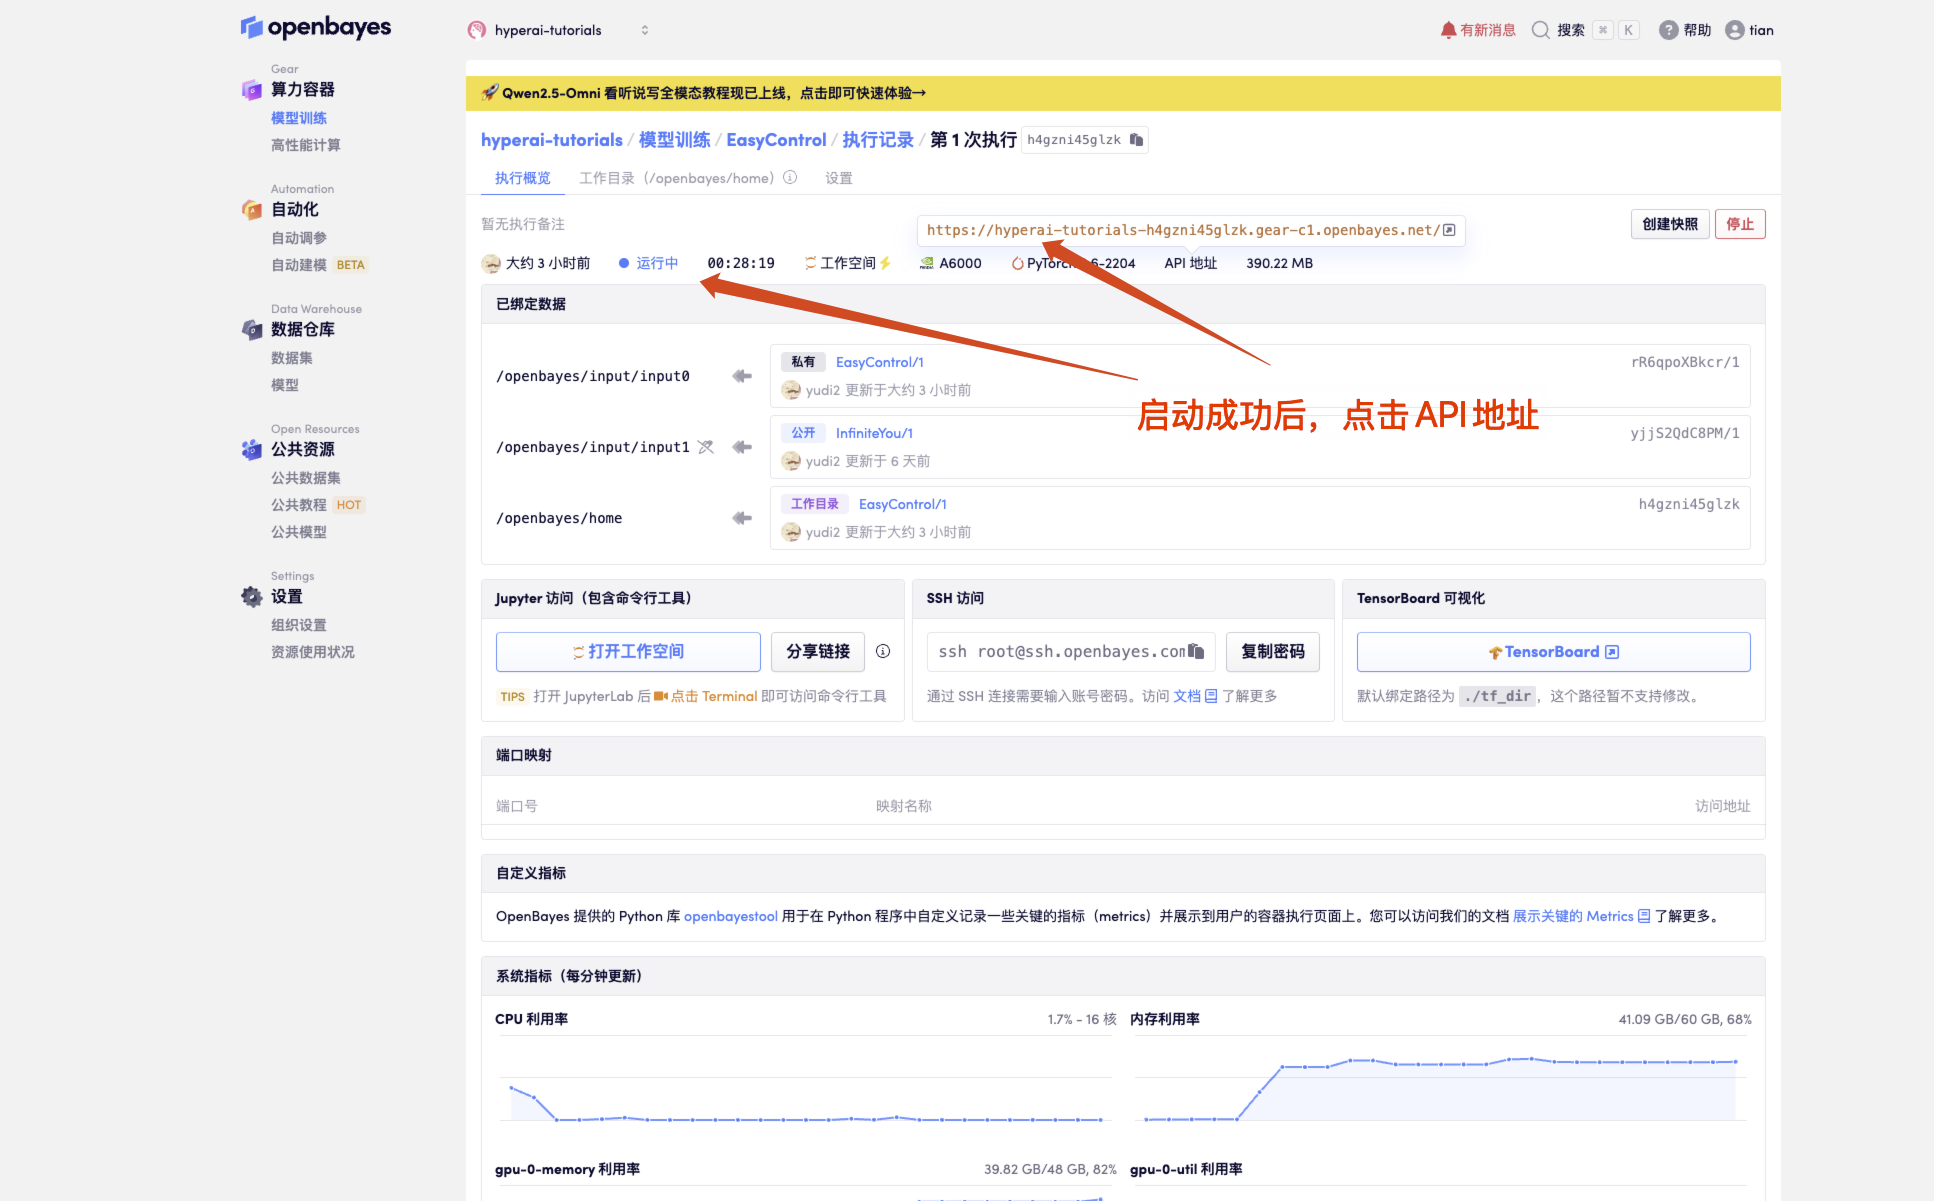Open the search box
Viewport: 1934px width, 1201px height.
click(1584, 30)
